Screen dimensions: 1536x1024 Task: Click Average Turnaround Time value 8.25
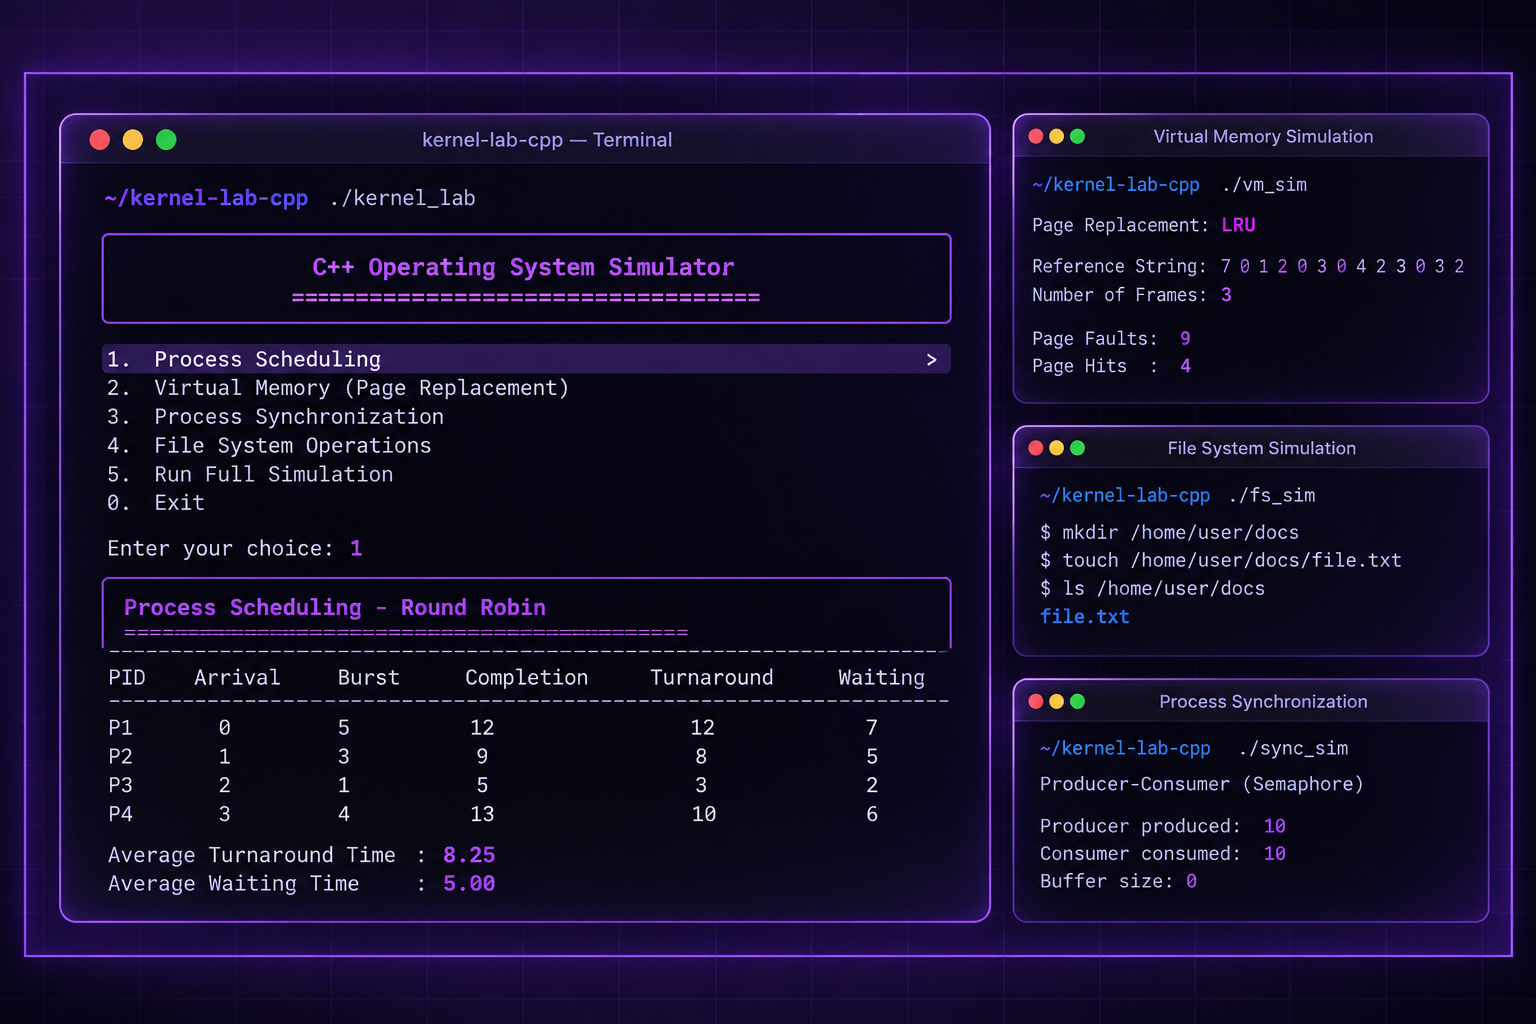point(469,856)
